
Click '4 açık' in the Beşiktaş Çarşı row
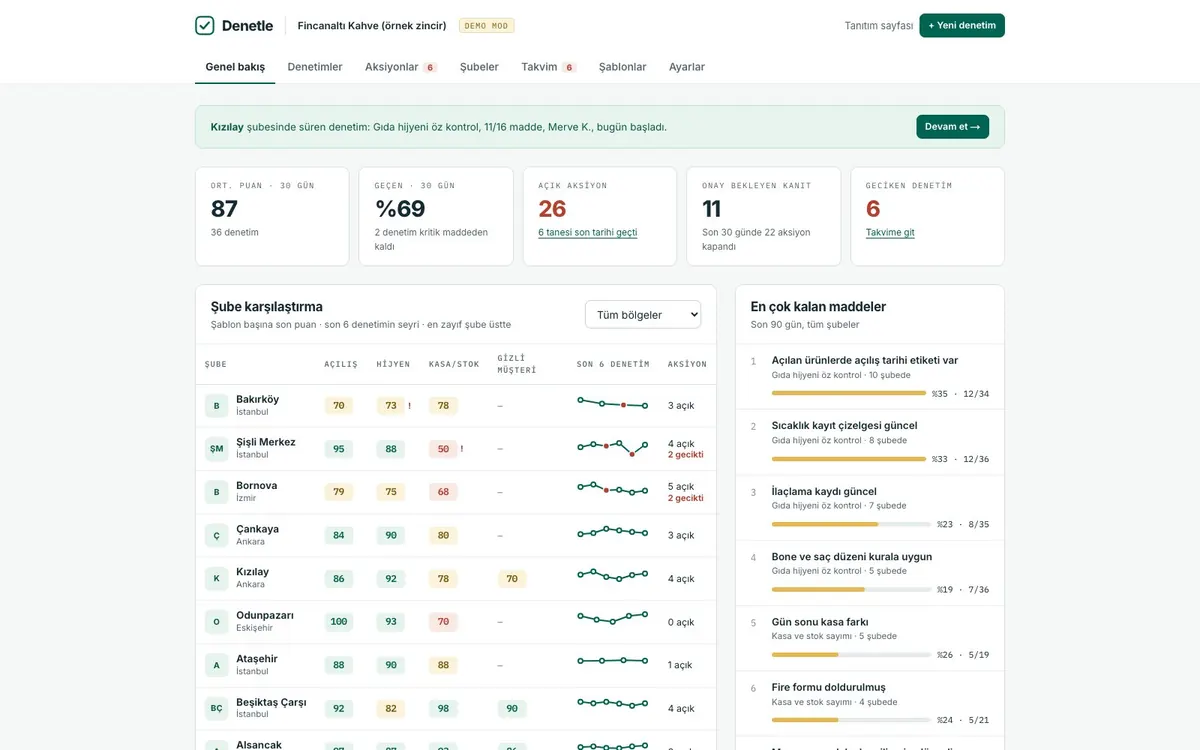[681, 709]
